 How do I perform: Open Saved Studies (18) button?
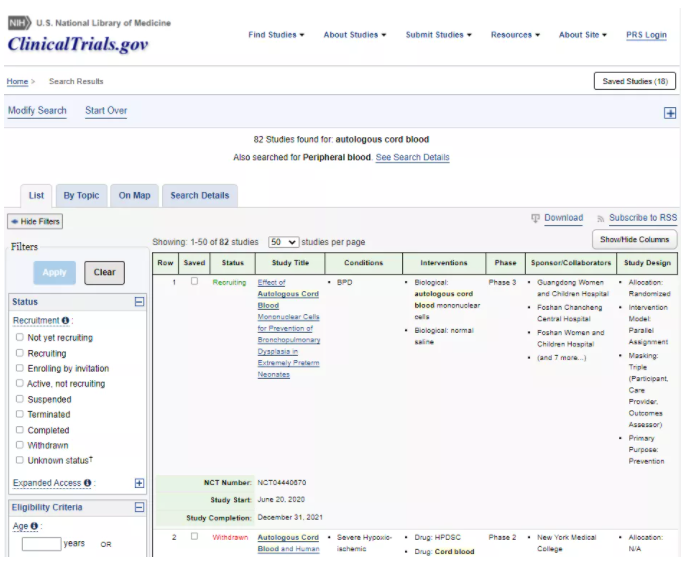coord(635,81)
